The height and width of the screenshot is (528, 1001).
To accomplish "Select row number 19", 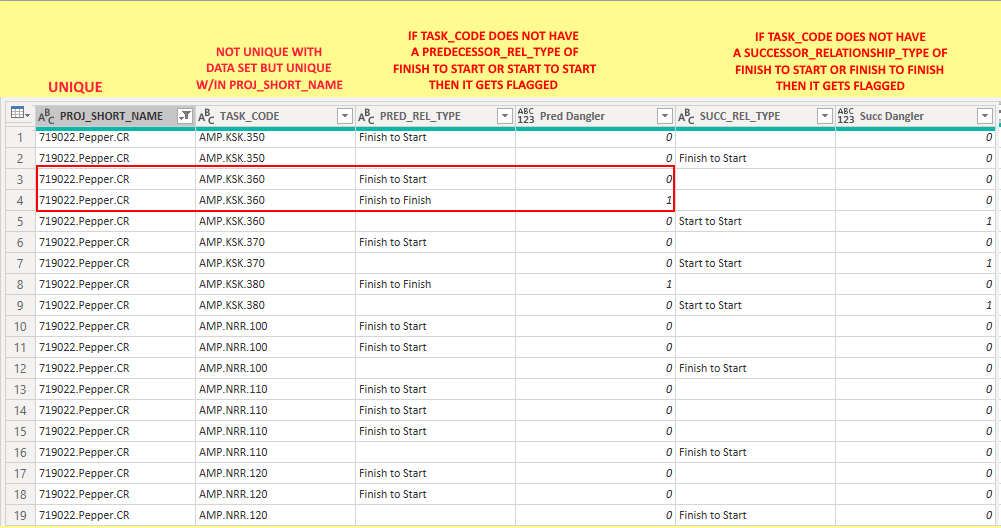I will (x=20, y=515).
